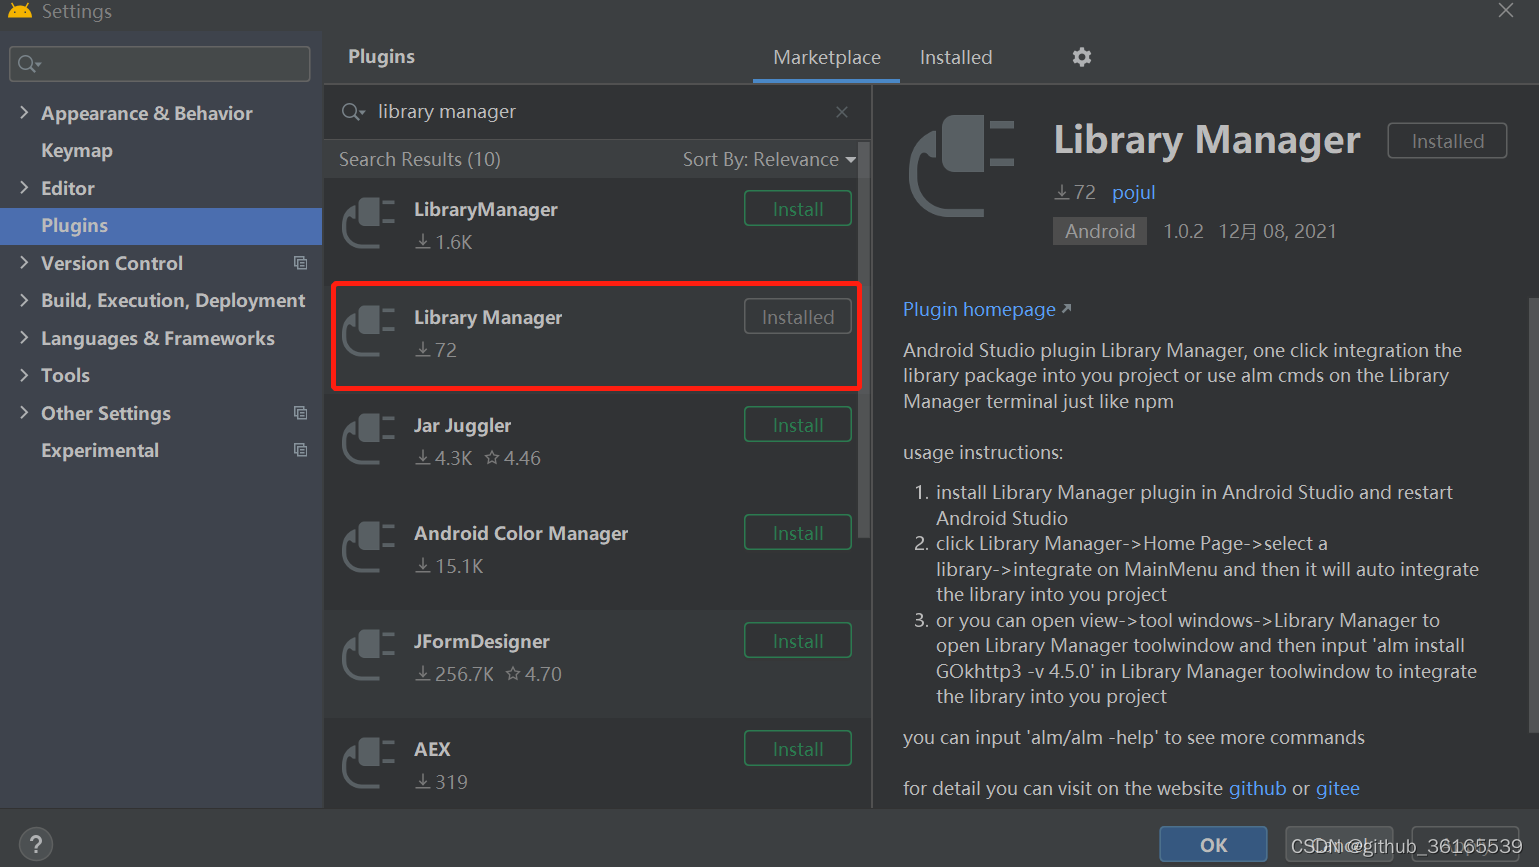Confirm with the OK button
Image resolution: width=1539 pixels, height=867 pixels.
click(x=1213, y=845)
